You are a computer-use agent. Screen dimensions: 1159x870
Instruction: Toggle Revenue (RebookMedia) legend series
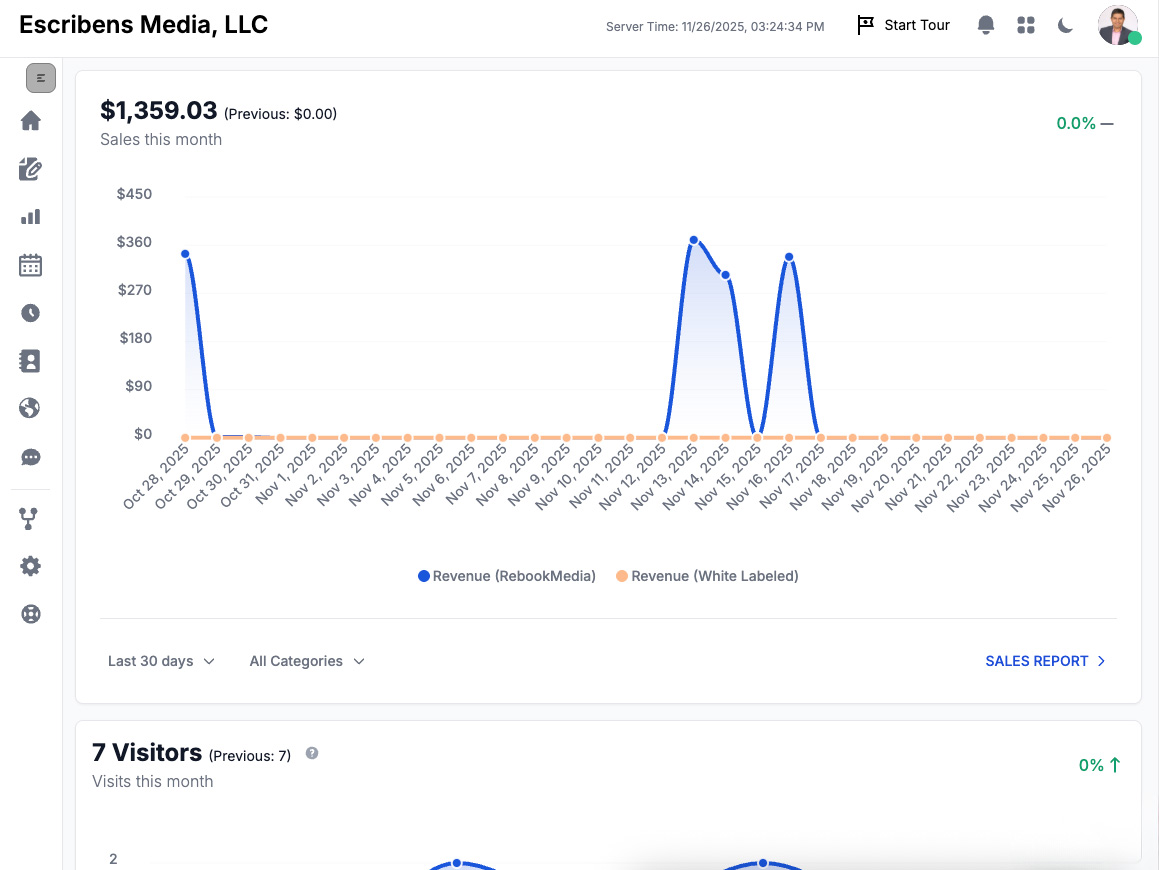507,576
